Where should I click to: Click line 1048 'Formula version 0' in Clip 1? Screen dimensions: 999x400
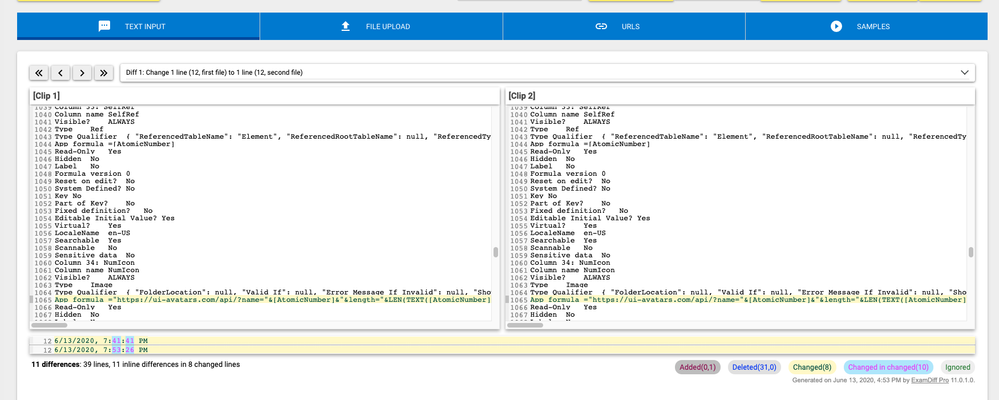point(92,173)
